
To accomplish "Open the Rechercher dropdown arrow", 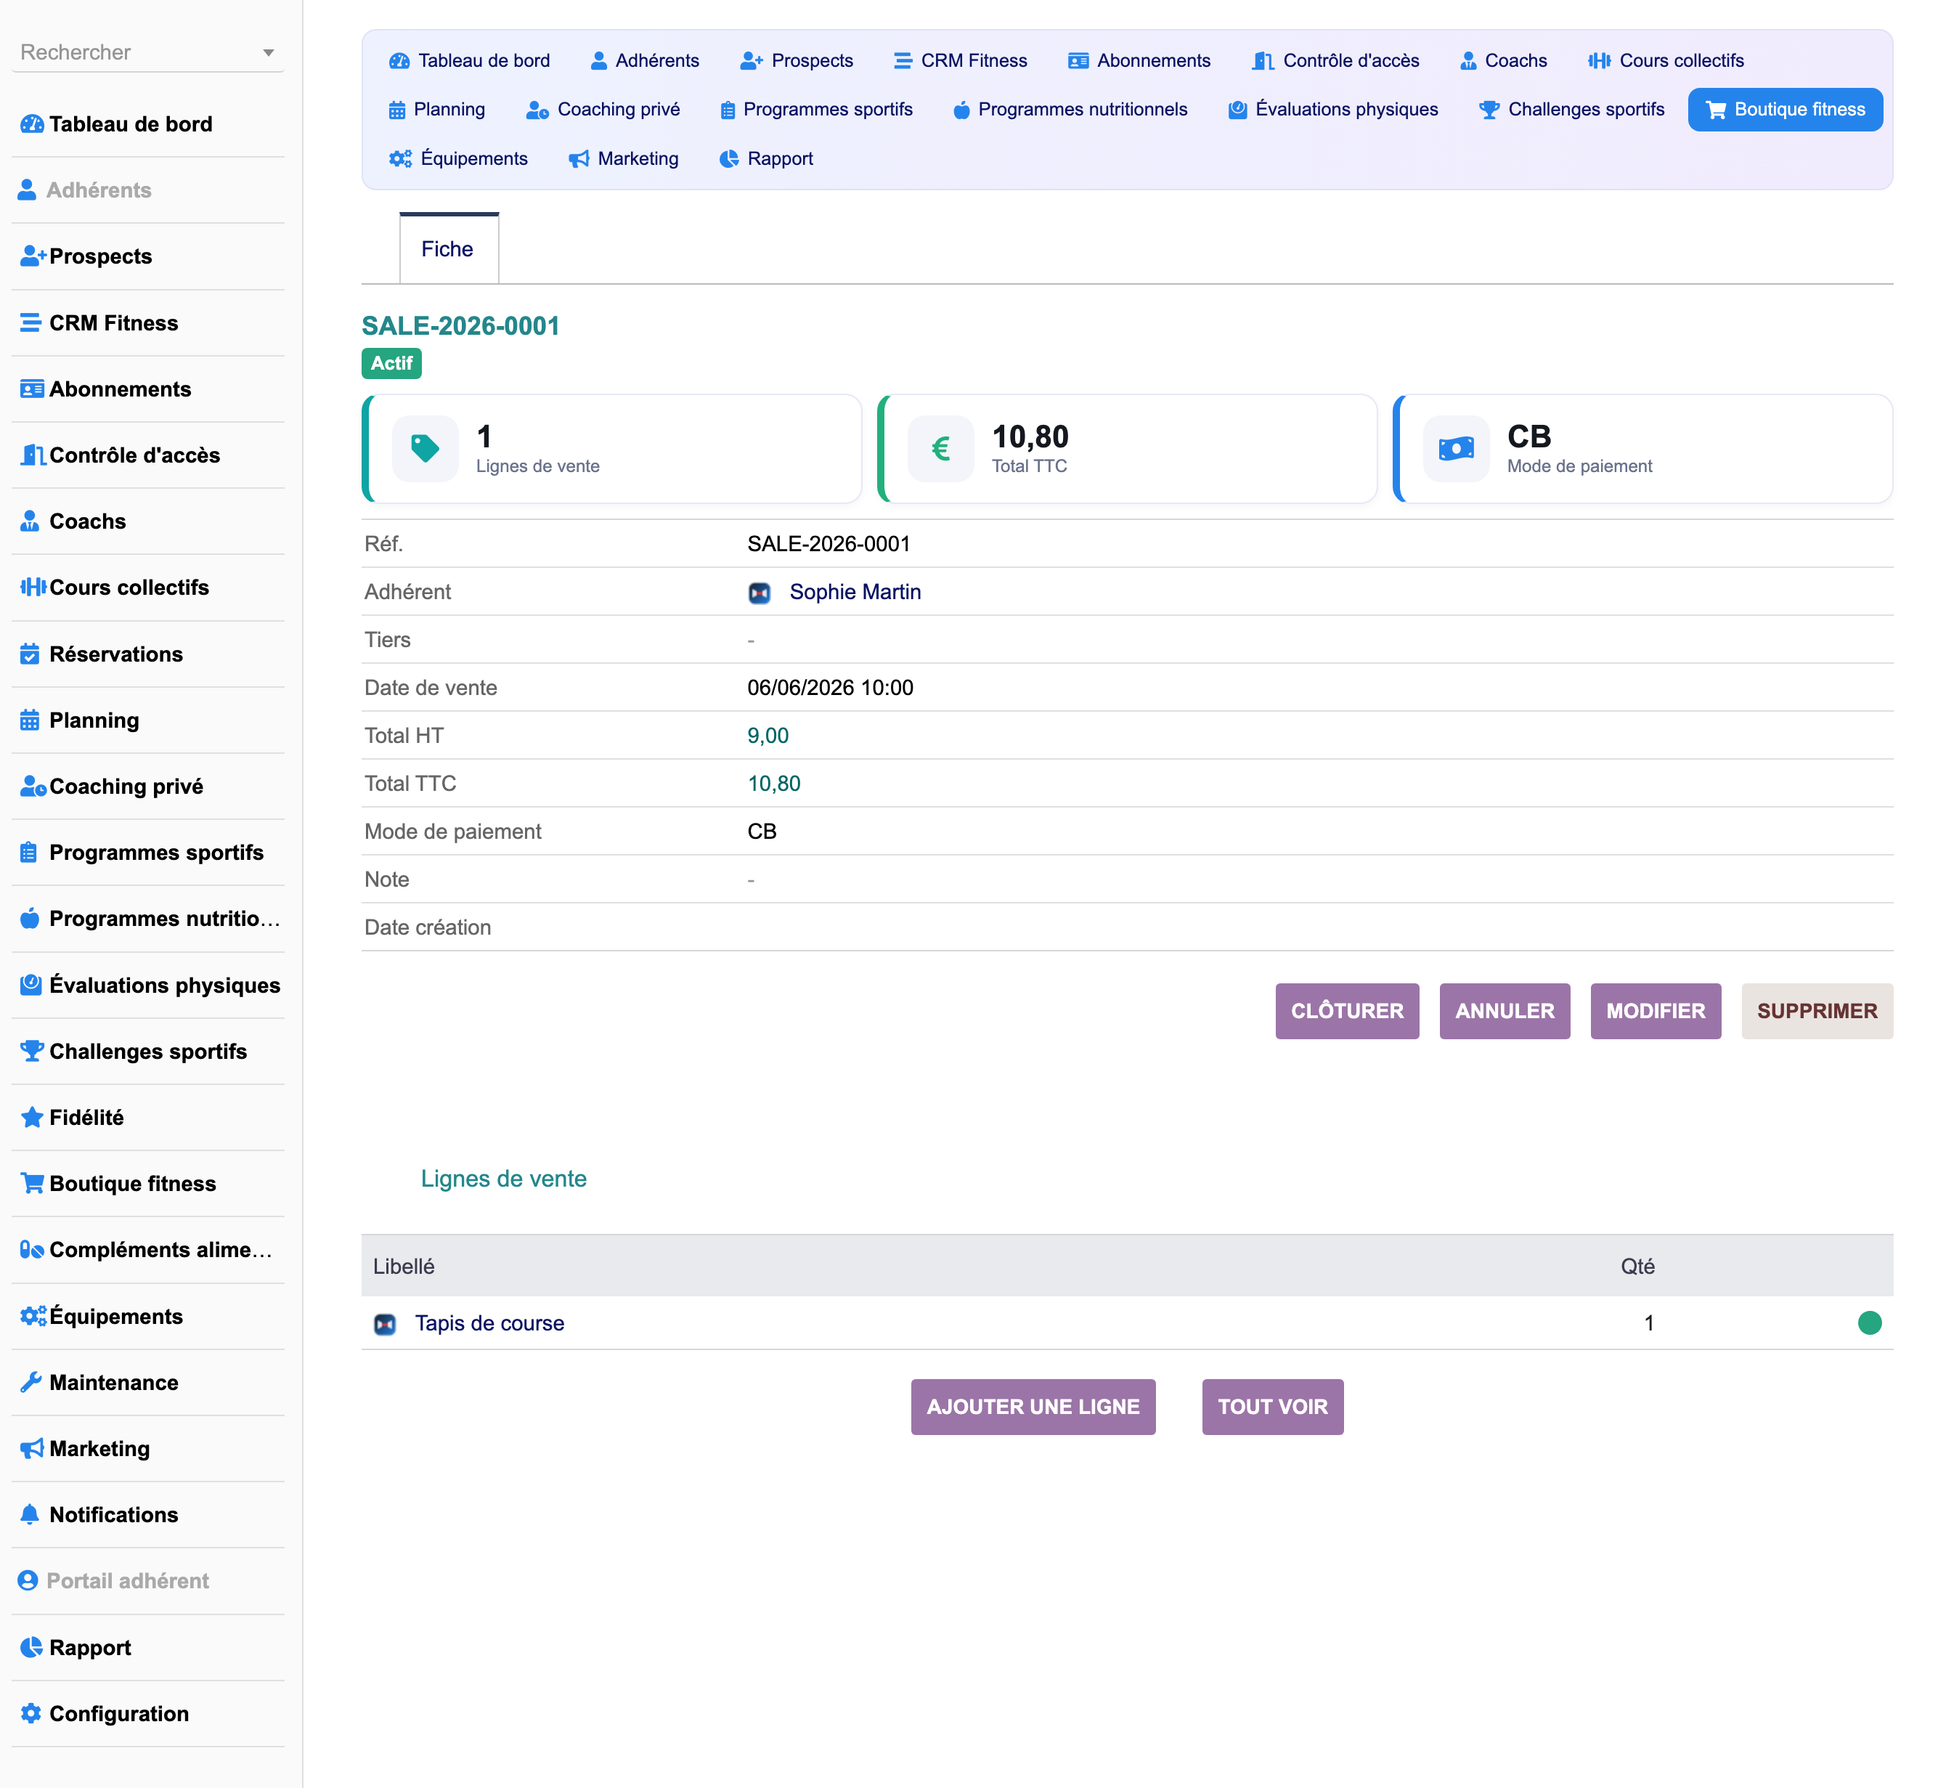I will coord(268,53).
